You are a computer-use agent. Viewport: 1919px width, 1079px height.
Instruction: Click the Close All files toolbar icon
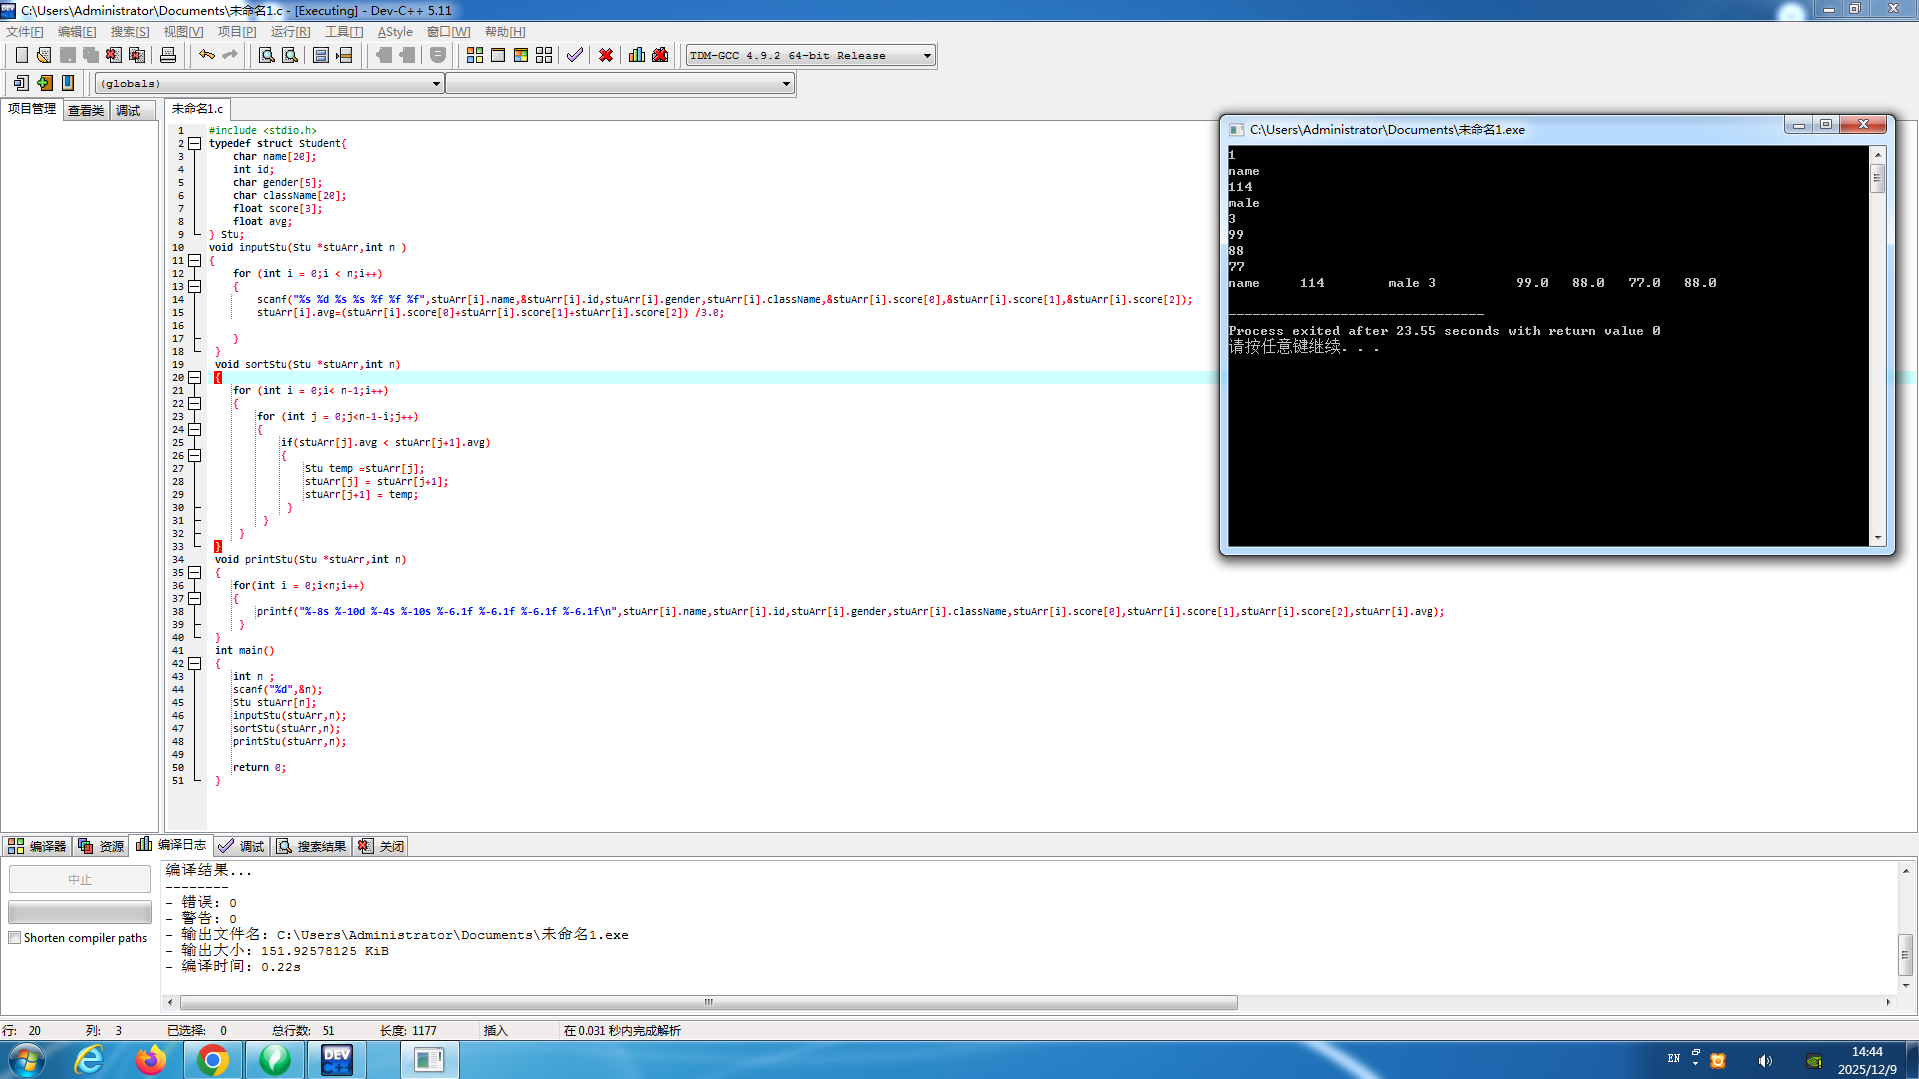[137, 55]
